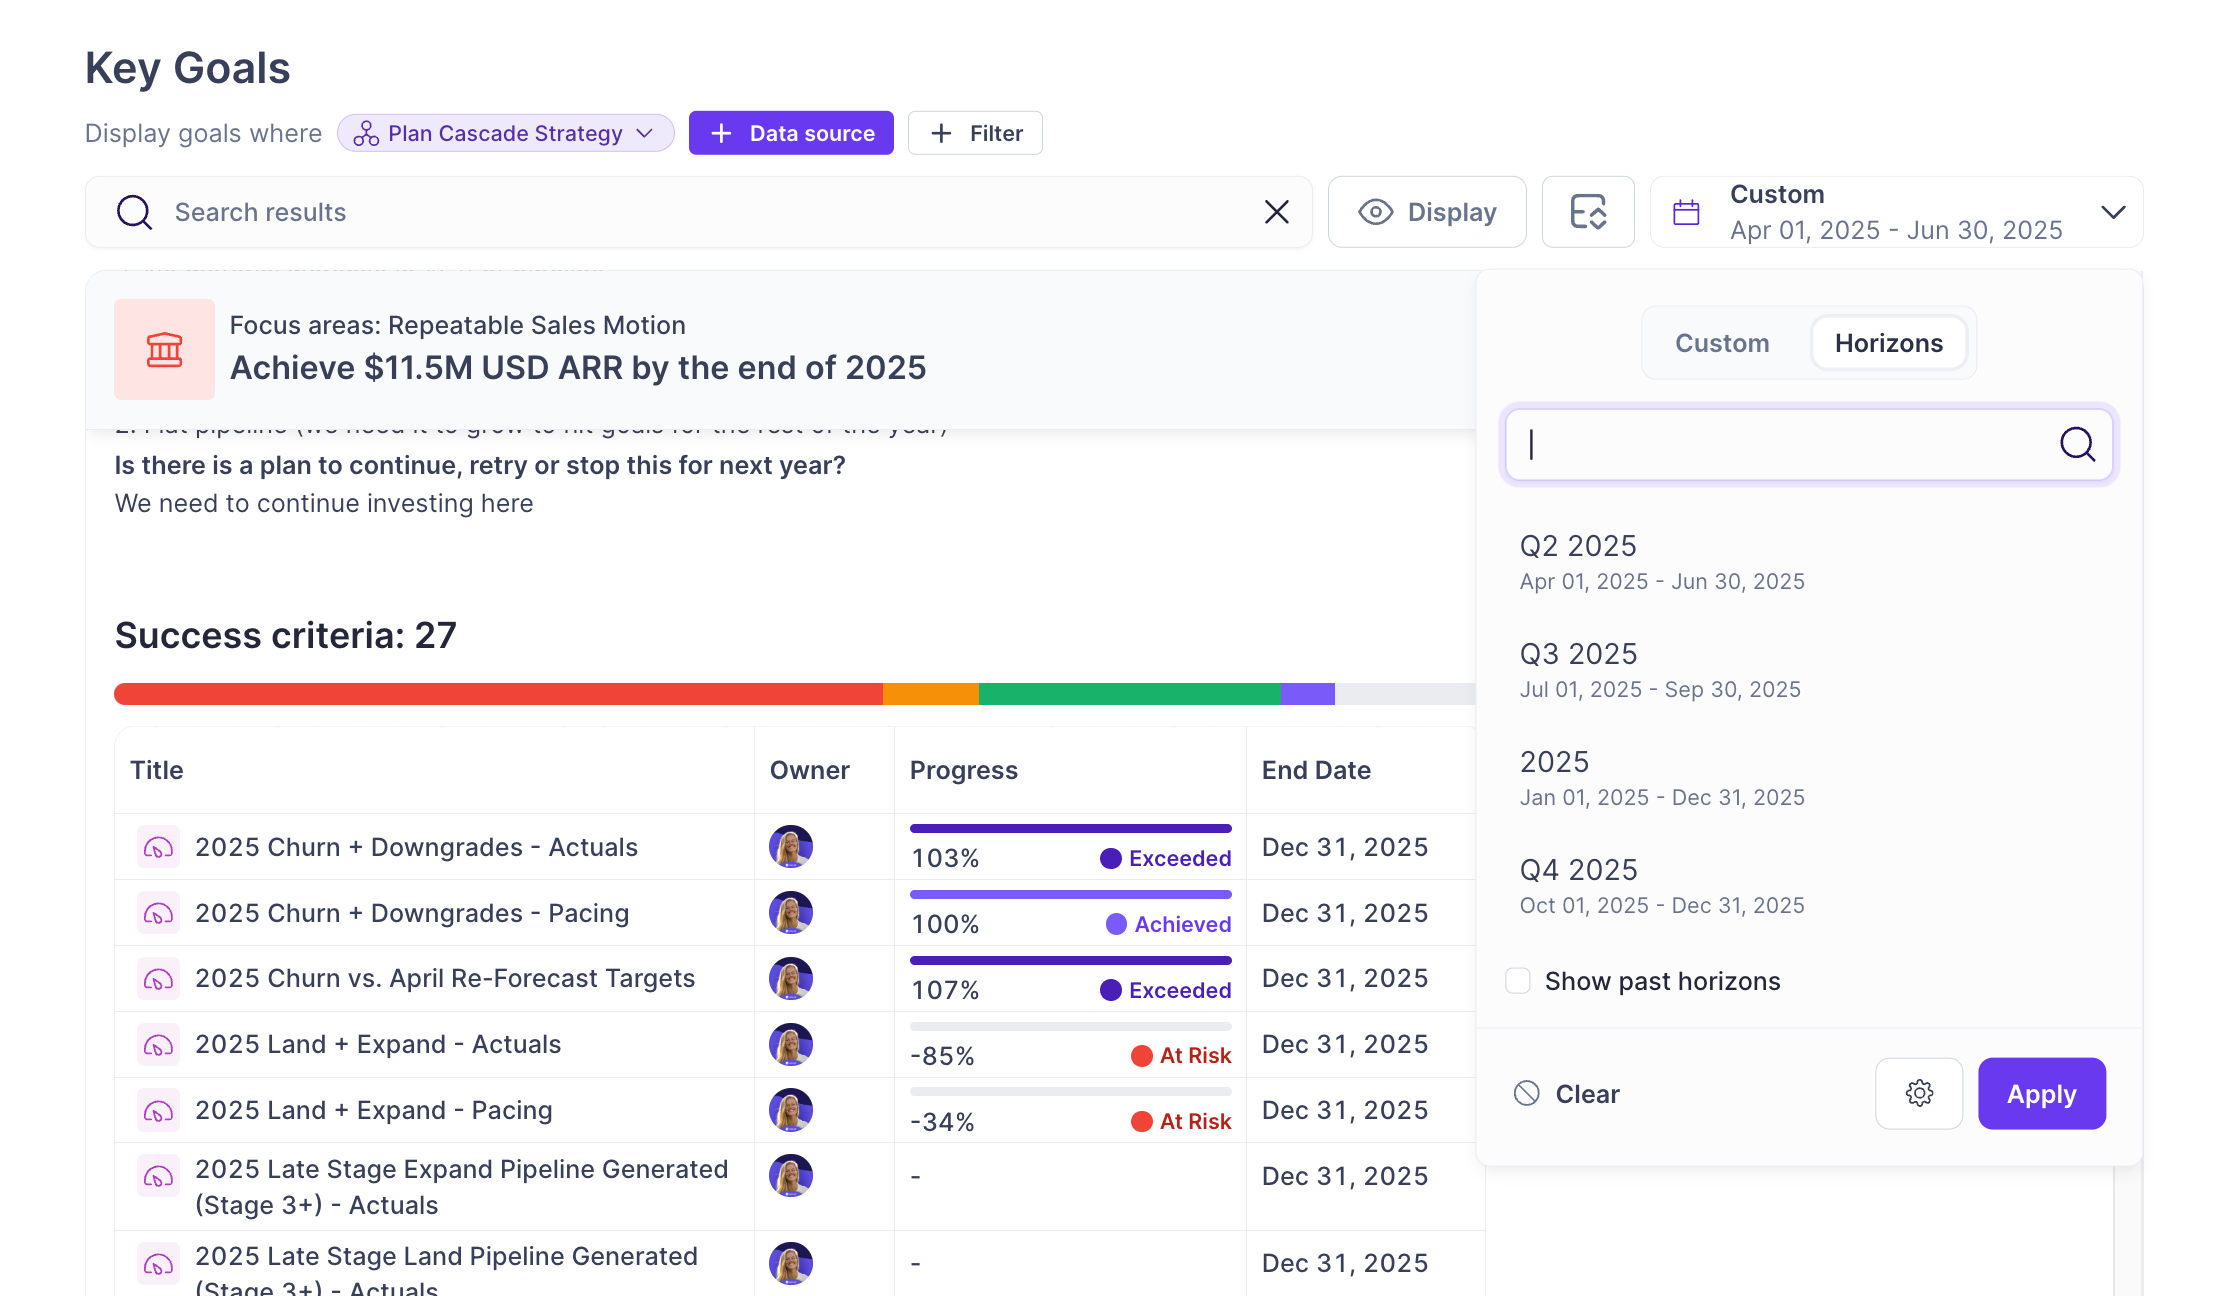Click the green segment of success criteria bar
Viewport: 2230px width, 1296px height.
pyautogui.click(x=1129, y=694)
